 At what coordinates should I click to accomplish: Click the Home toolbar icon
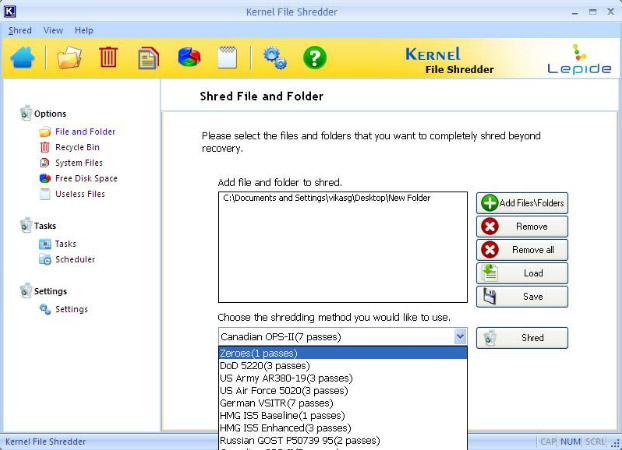pos(23,58)
